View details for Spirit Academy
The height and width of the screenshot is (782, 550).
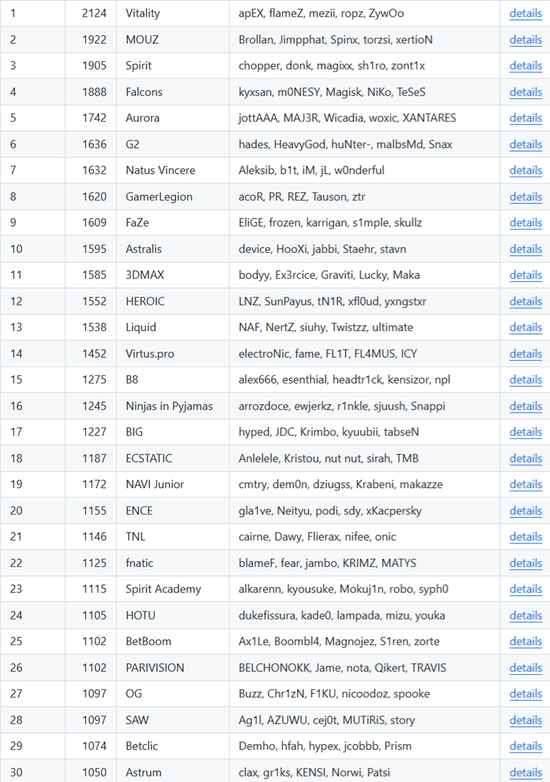pyautogui.click(x=526, y=589)
